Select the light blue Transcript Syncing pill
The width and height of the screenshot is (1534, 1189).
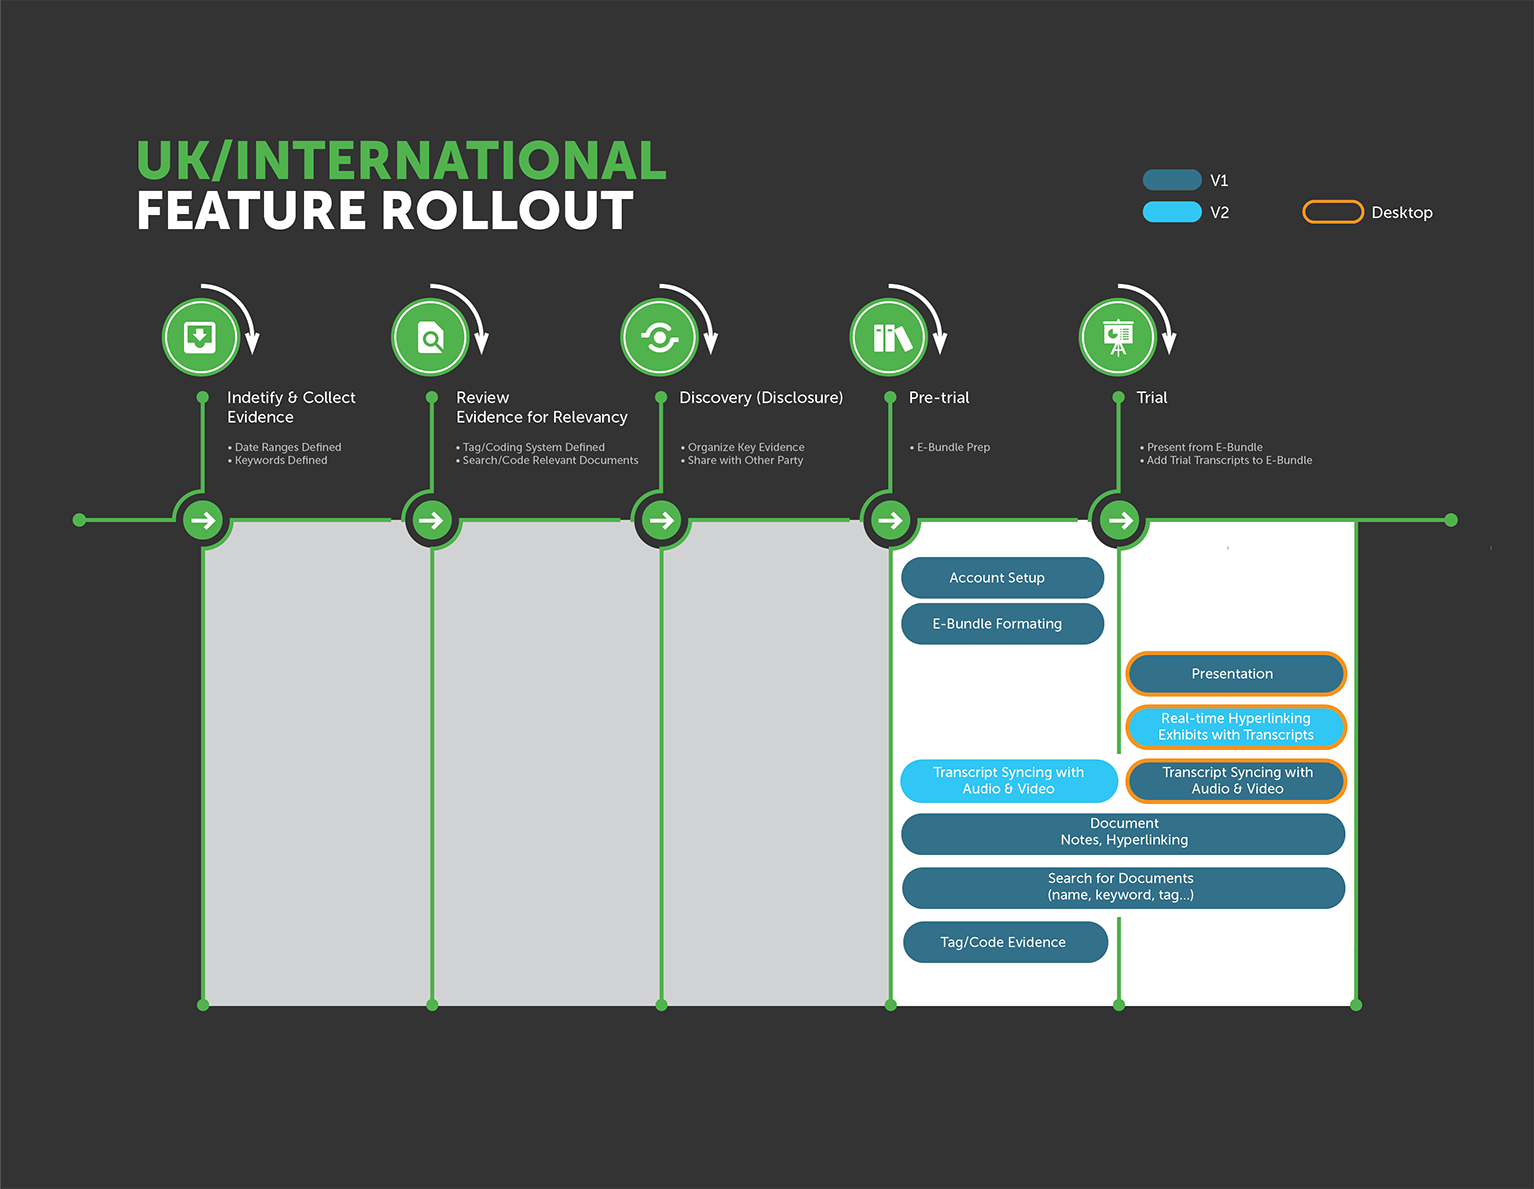coord(1008,781)
